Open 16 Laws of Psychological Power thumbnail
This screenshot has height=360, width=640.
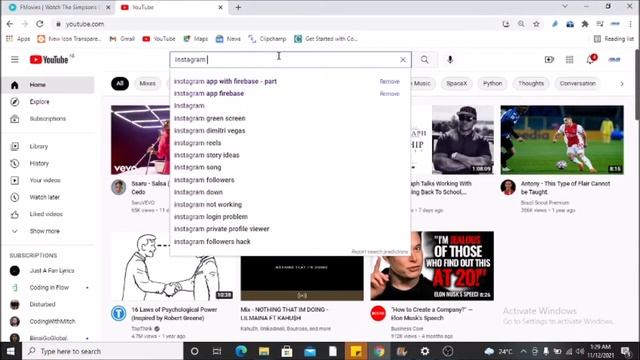tap(172, 266)
